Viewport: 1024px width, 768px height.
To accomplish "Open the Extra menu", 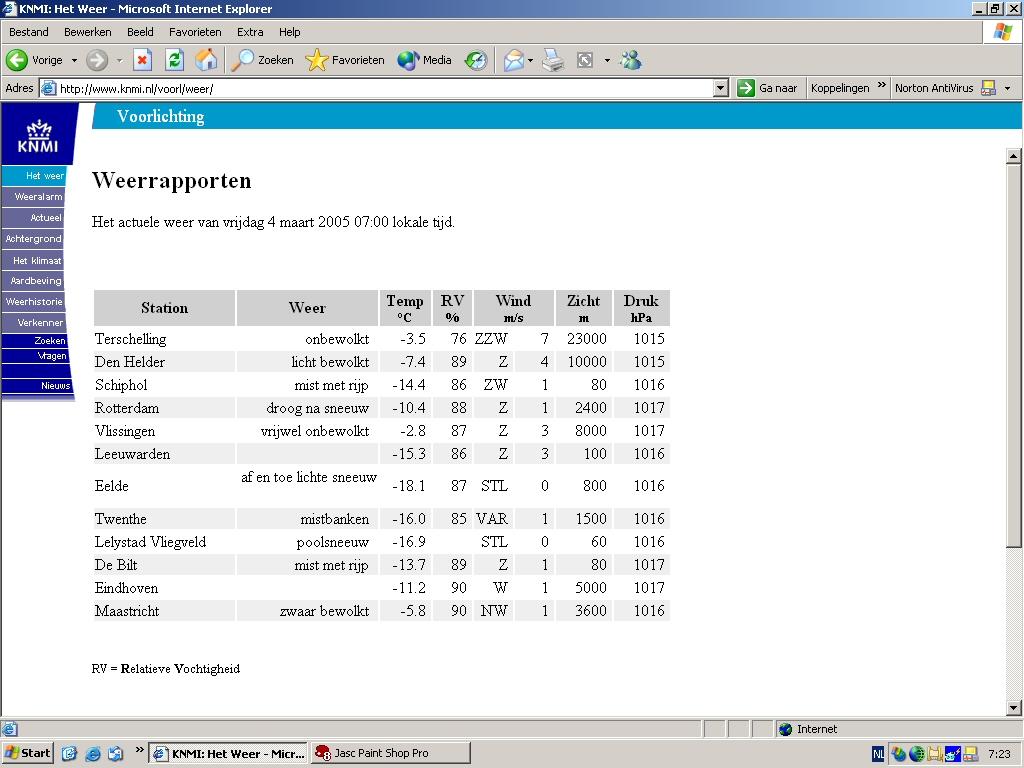I will tap(250, 32).
